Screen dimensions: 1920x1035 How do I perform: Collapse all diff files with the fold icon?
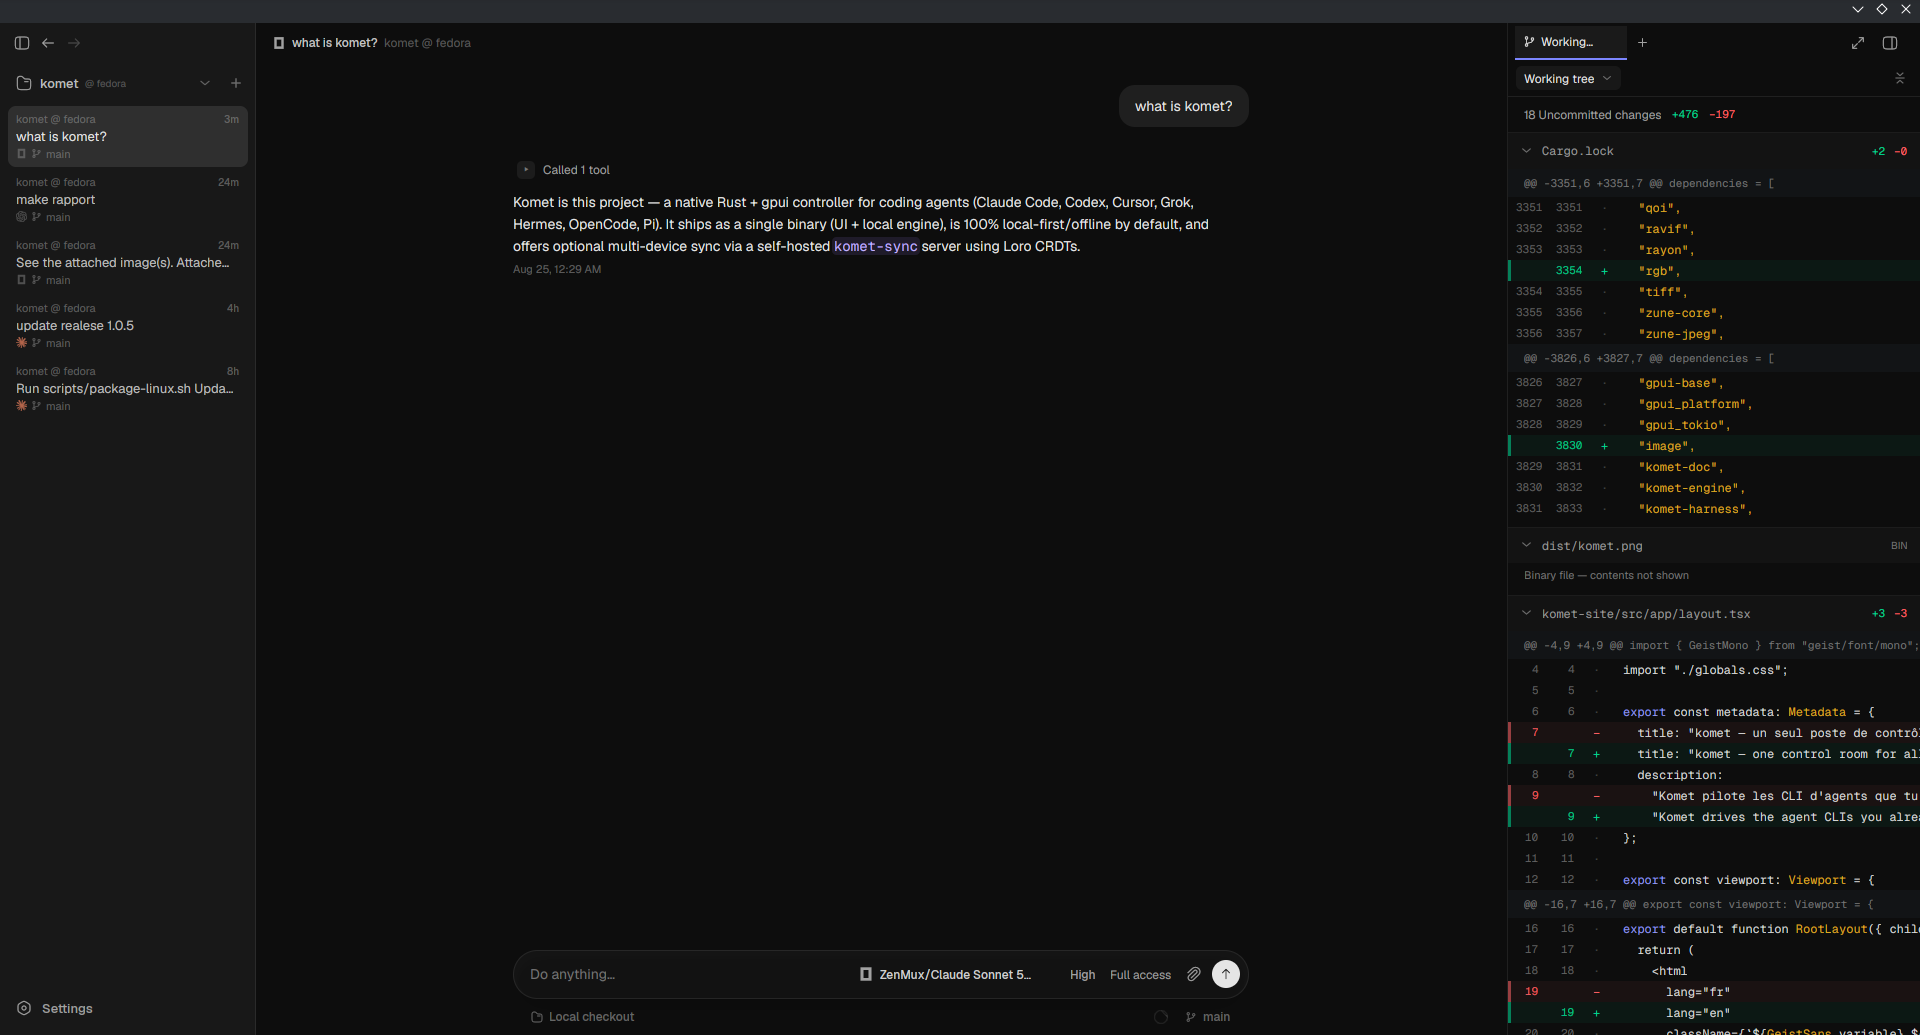[1900, 78]
